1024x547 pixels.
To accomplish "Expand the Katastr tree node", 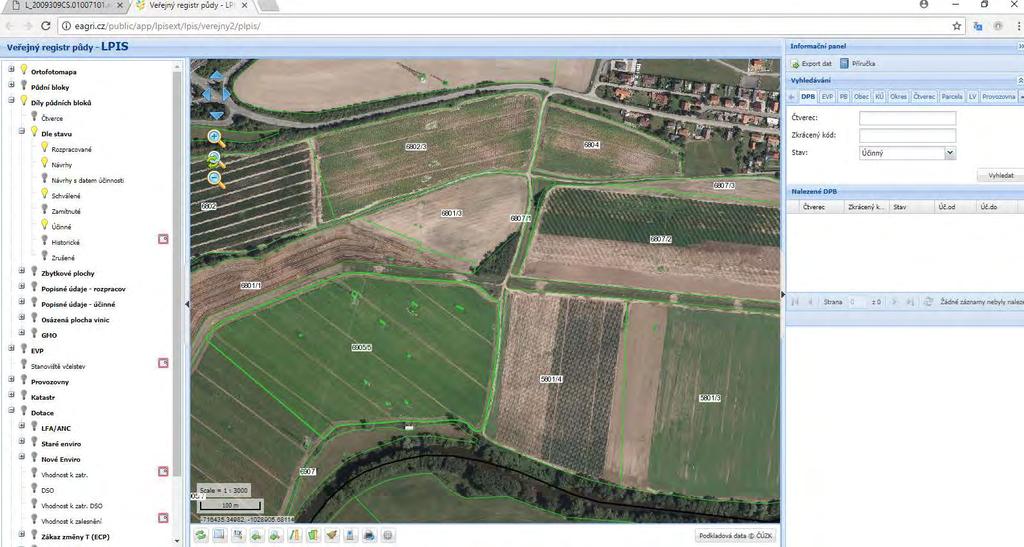I will 11,395.
